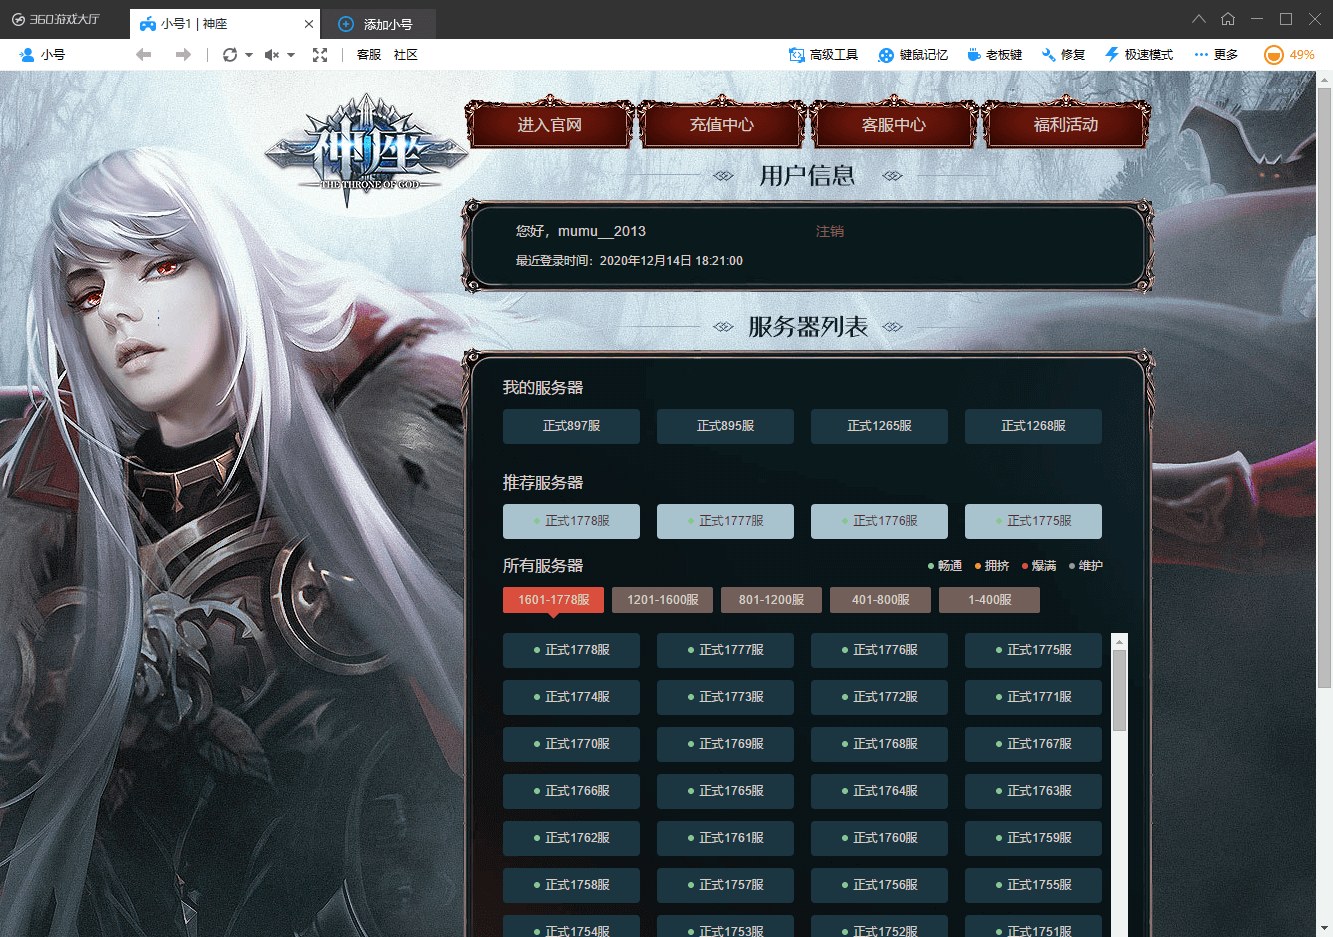This screenshot has height=937, width=1333.
Task: Activate the 老板键 boss key
Action: click(x=994, y=55)
